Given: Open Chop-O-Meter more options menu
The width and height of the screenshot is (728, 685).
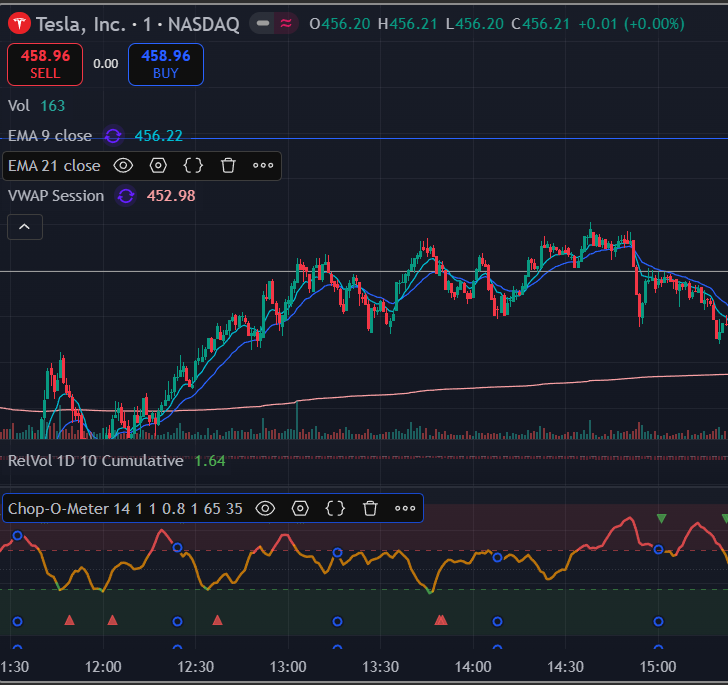Looking at the screenshot, I should tap(405, 509).
